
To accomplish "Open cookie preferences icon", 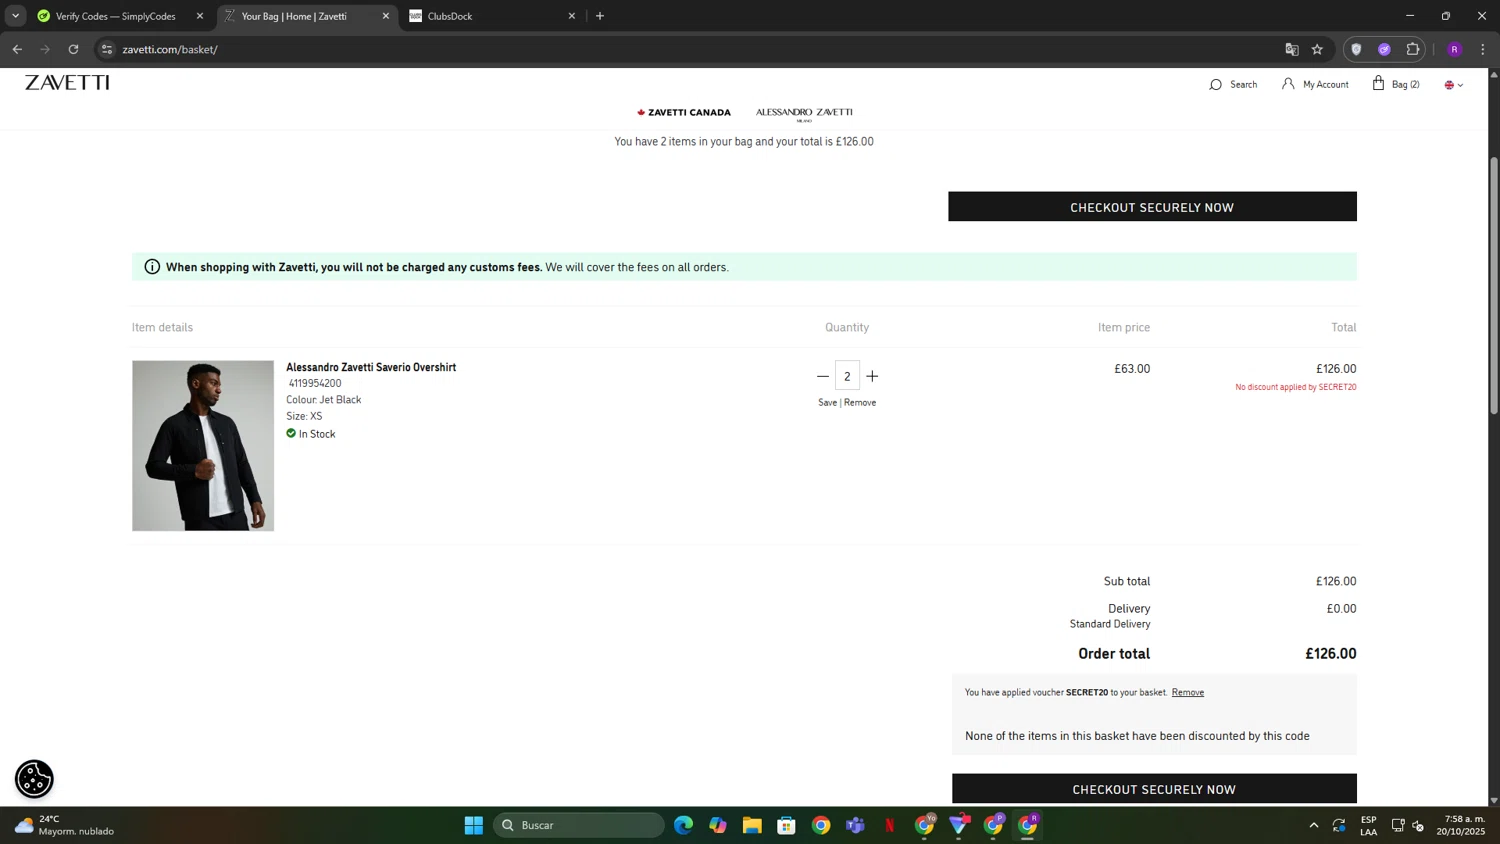I will tap(34, 779).
